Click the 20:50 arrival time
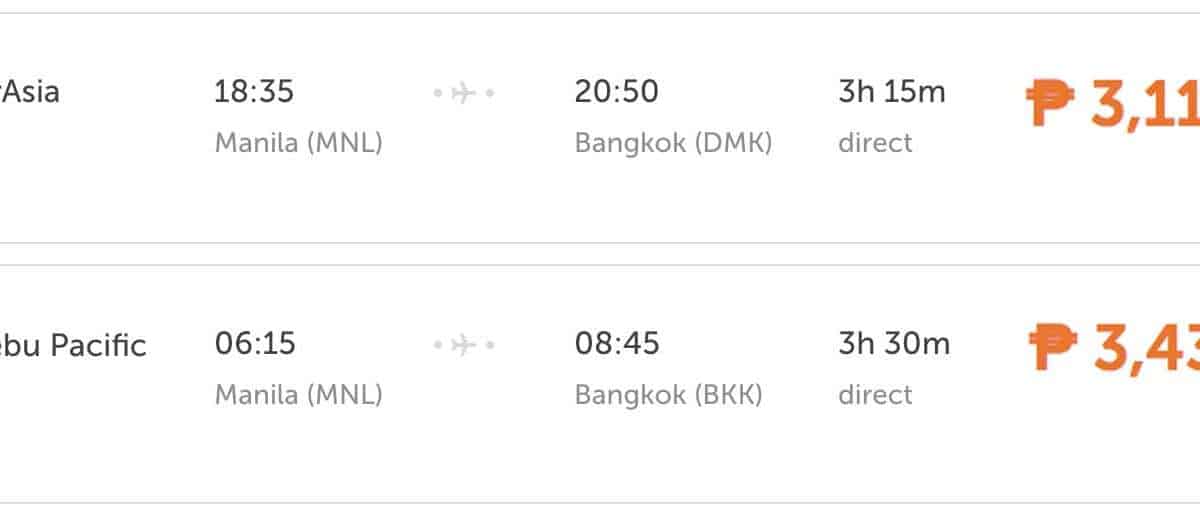The width and height of the screenshot is (1200, 518). click(x=616, y=92)
